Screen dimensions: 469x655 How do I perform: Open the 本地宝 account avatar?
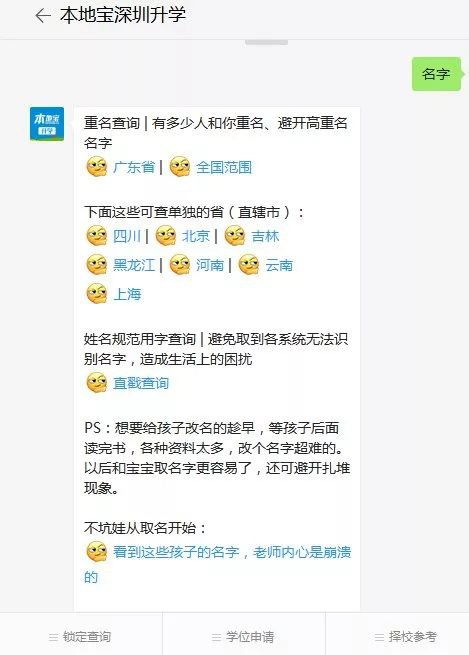click(x=47, y=124)
